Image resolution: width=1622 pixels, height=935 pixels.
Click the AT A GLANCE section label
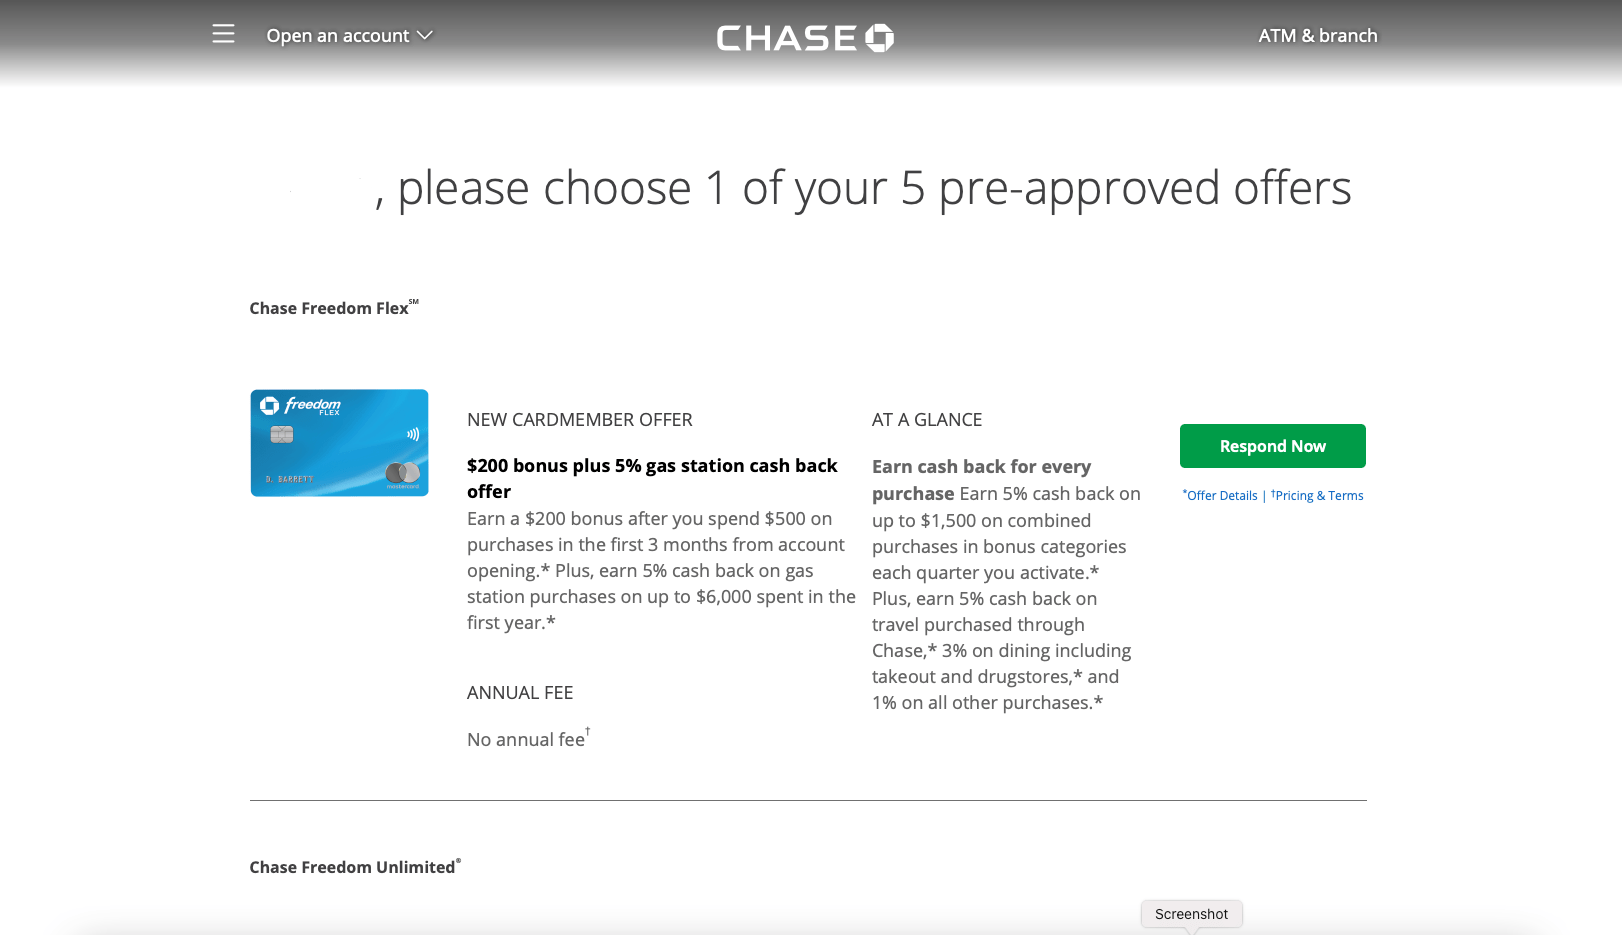click(x=927, y=420)
